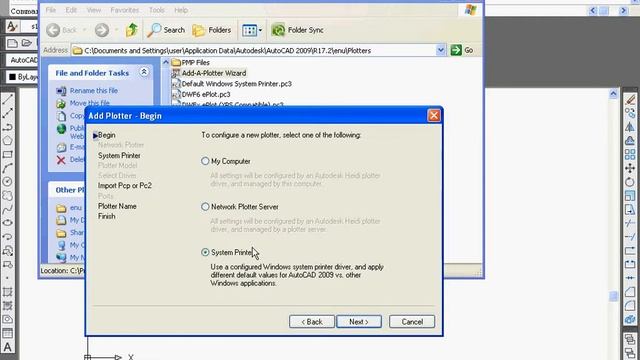The height and width of the screenshot is (360, 640).
Task: Select the Construction Line tool
Action: [7, 113]
